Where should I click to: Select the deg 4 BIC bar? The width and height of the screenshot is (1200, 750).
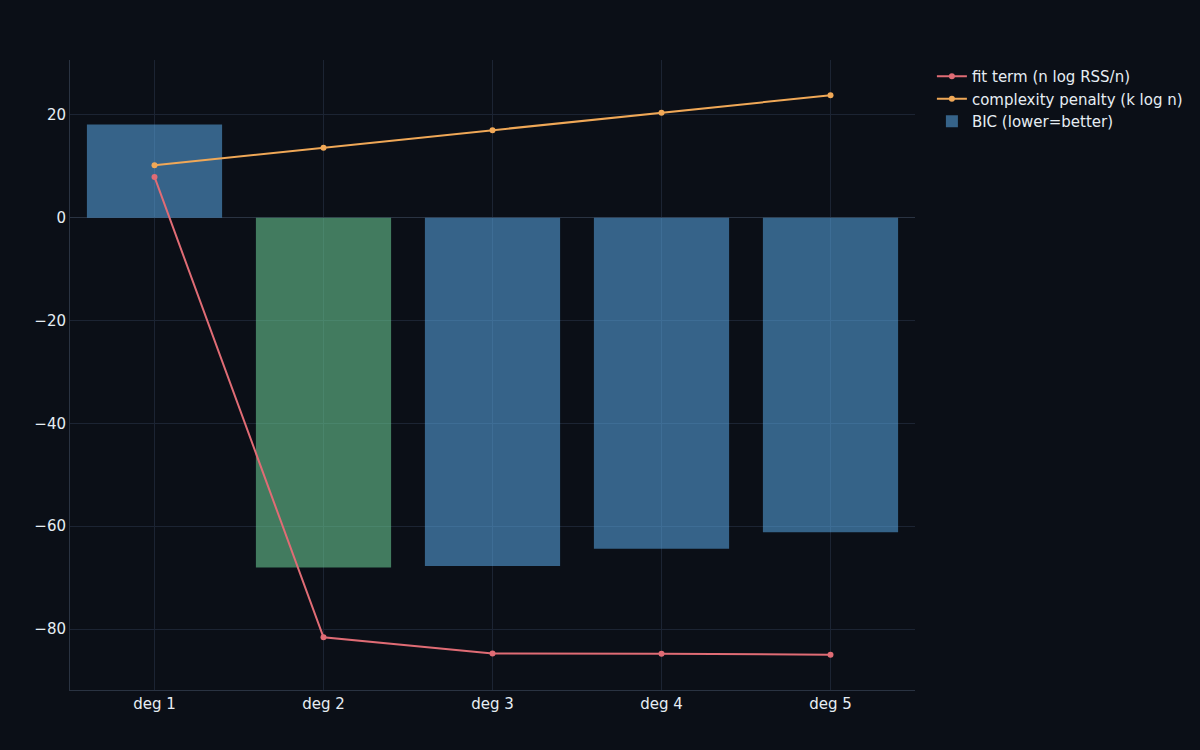[661, 383]
